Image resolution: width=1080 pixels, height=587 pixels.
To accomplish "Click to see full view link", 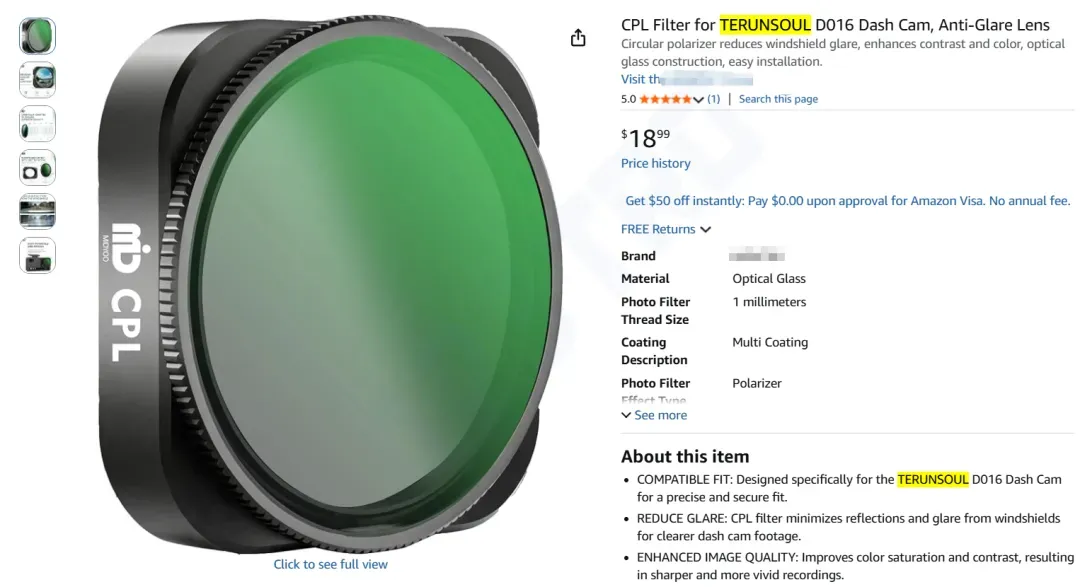I will point(331,564).
